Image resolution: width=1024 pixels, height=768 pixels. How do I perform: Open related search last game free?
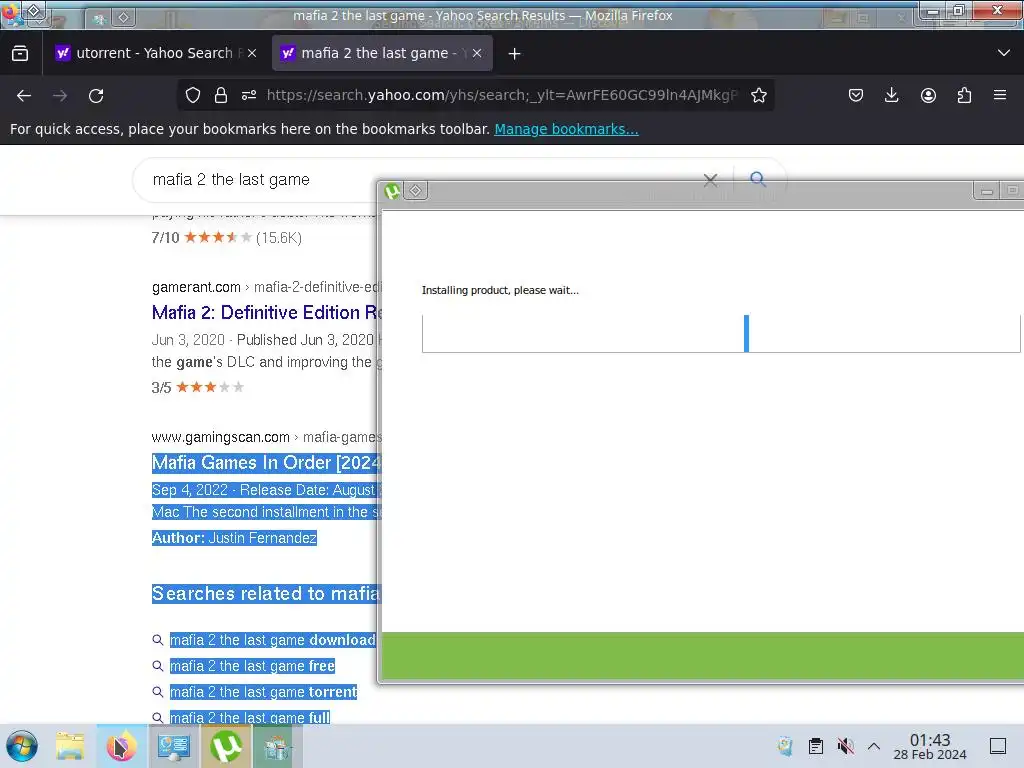click(252, 666)
